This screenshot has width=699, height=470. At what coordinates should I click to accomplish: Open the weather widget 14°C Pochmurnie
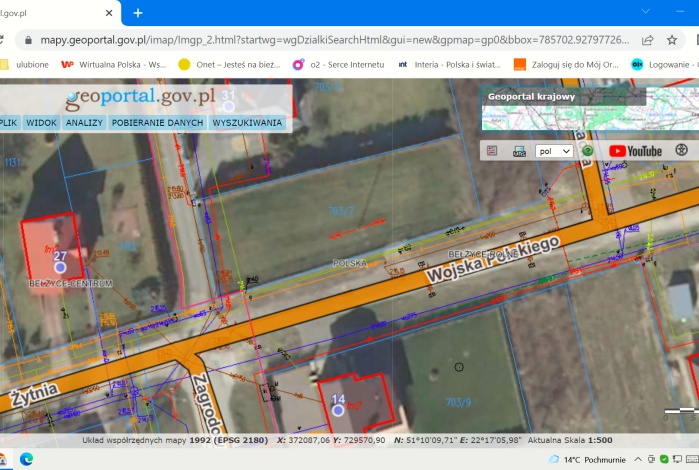click(x=587, y=459)
